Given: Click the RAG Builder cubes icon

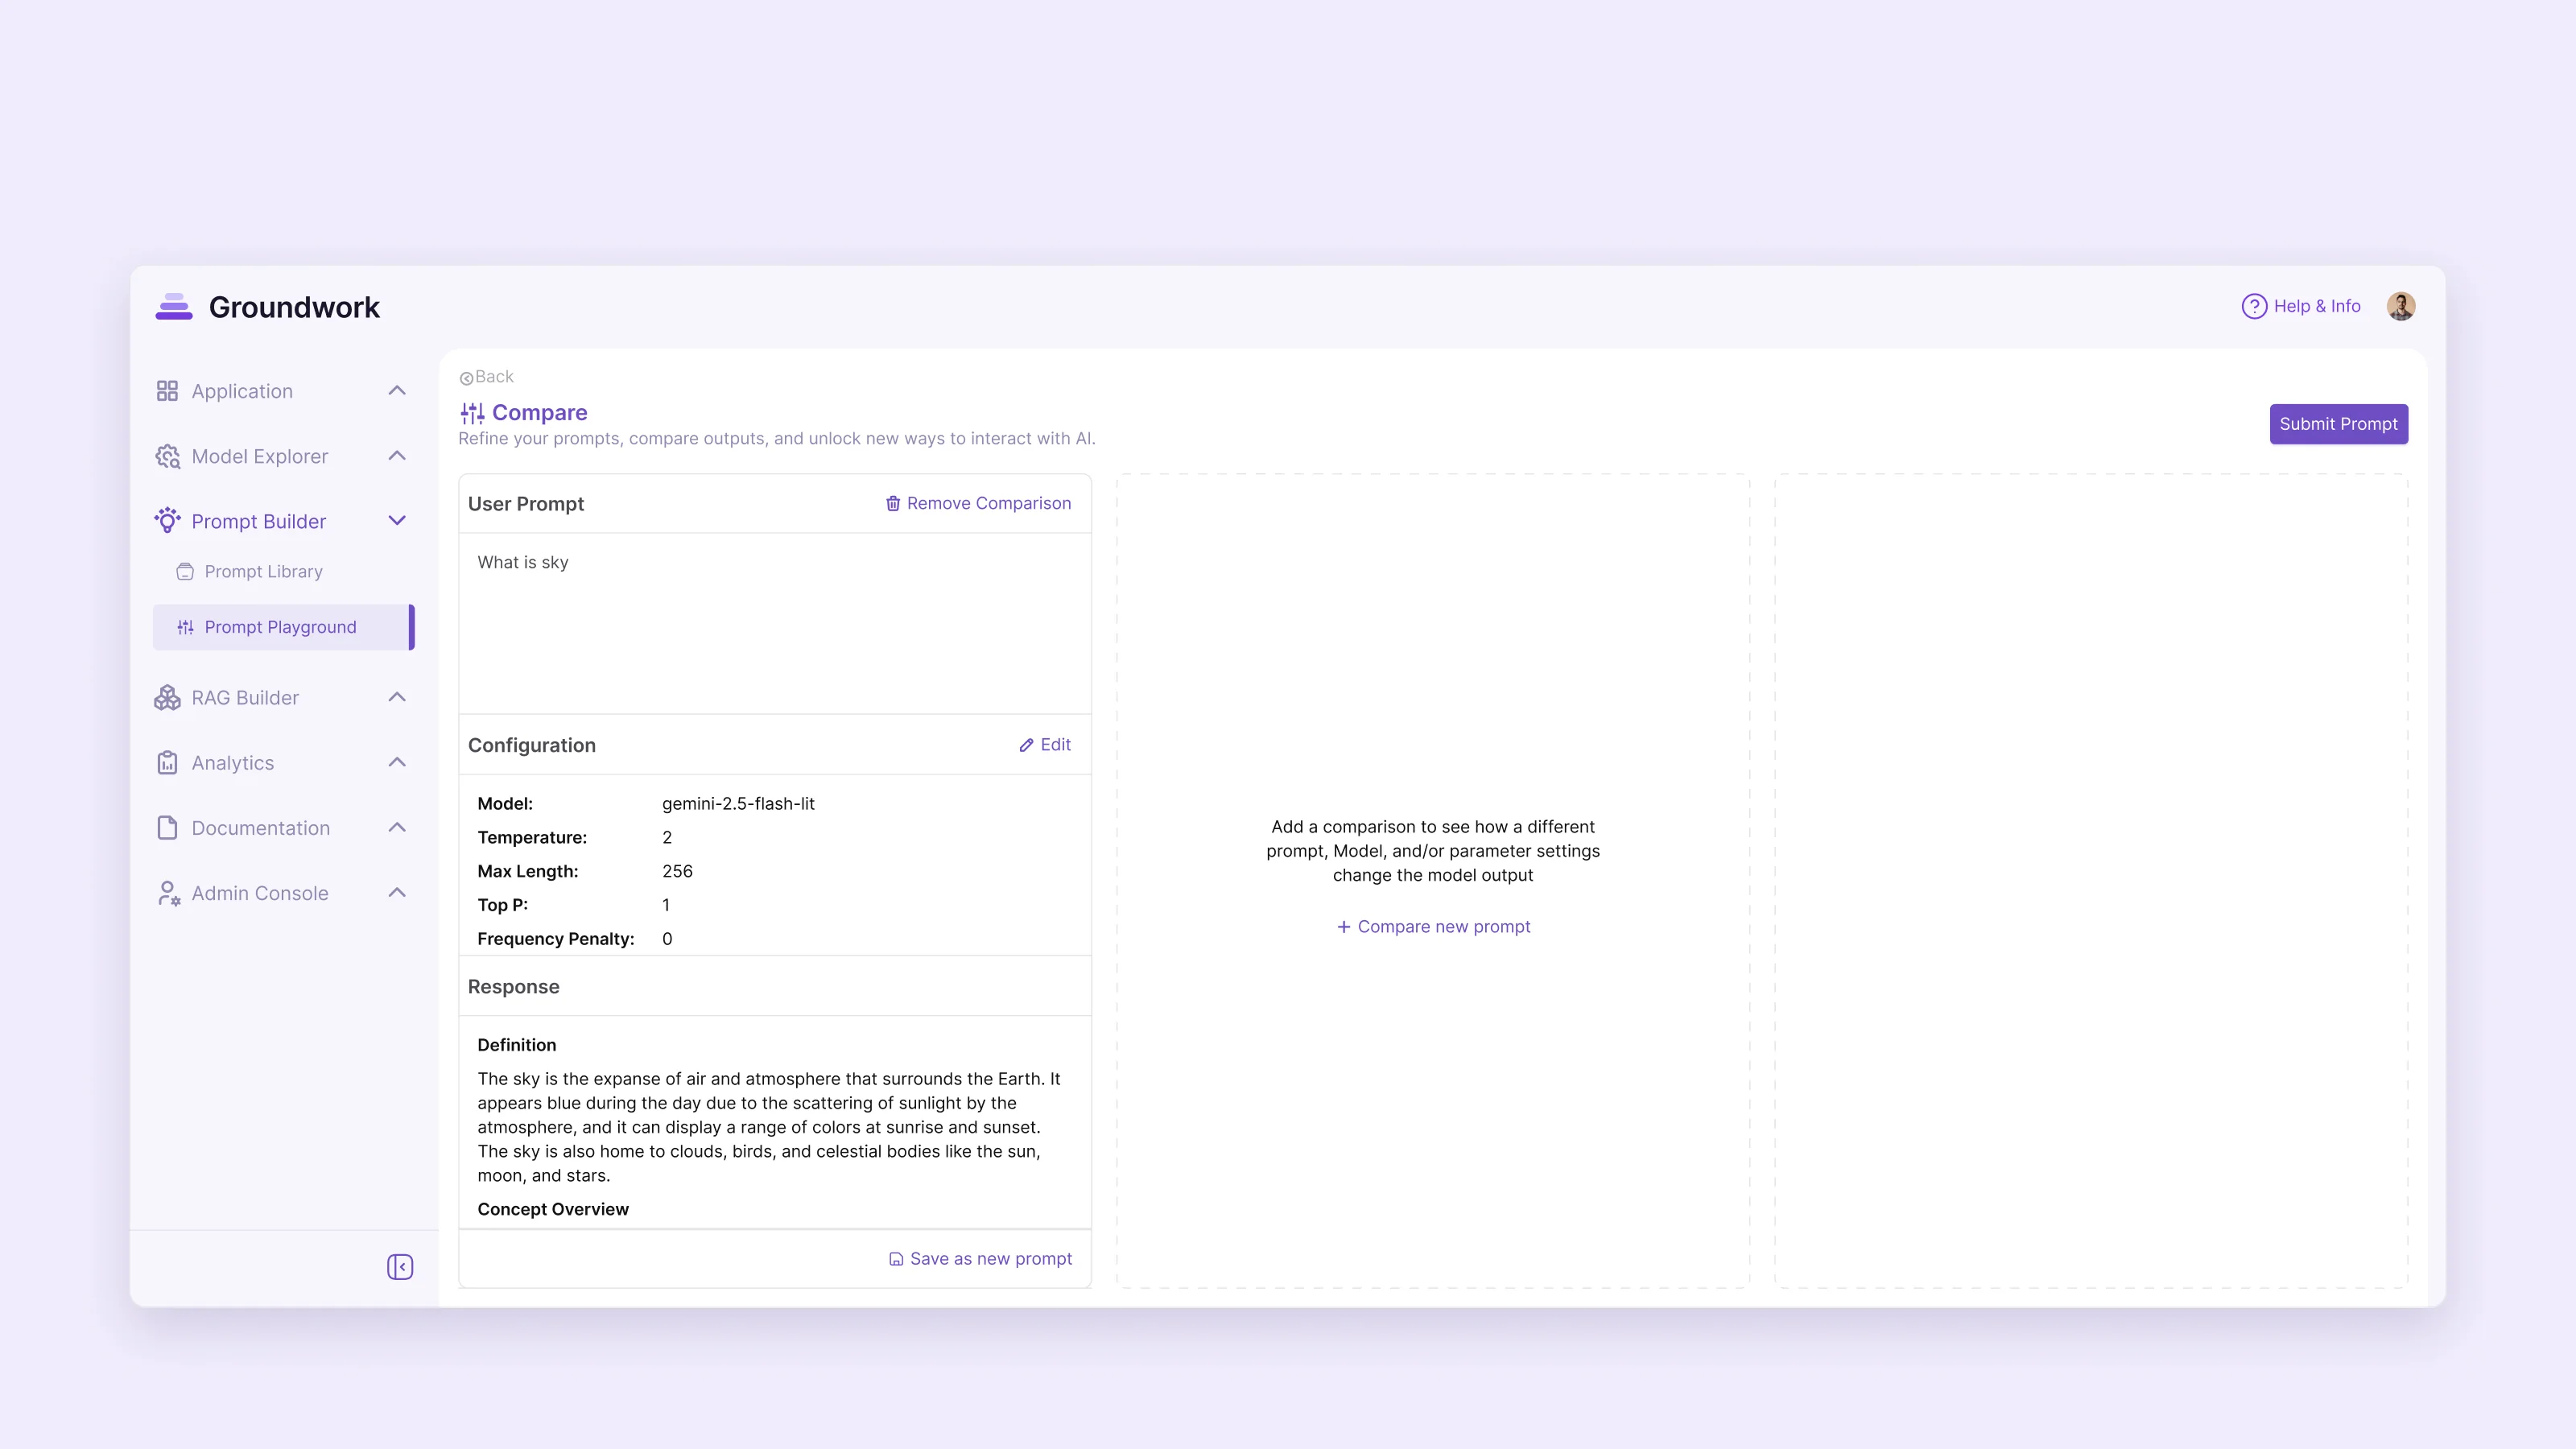Looking at the screenshot, I should tap(167, 697).
